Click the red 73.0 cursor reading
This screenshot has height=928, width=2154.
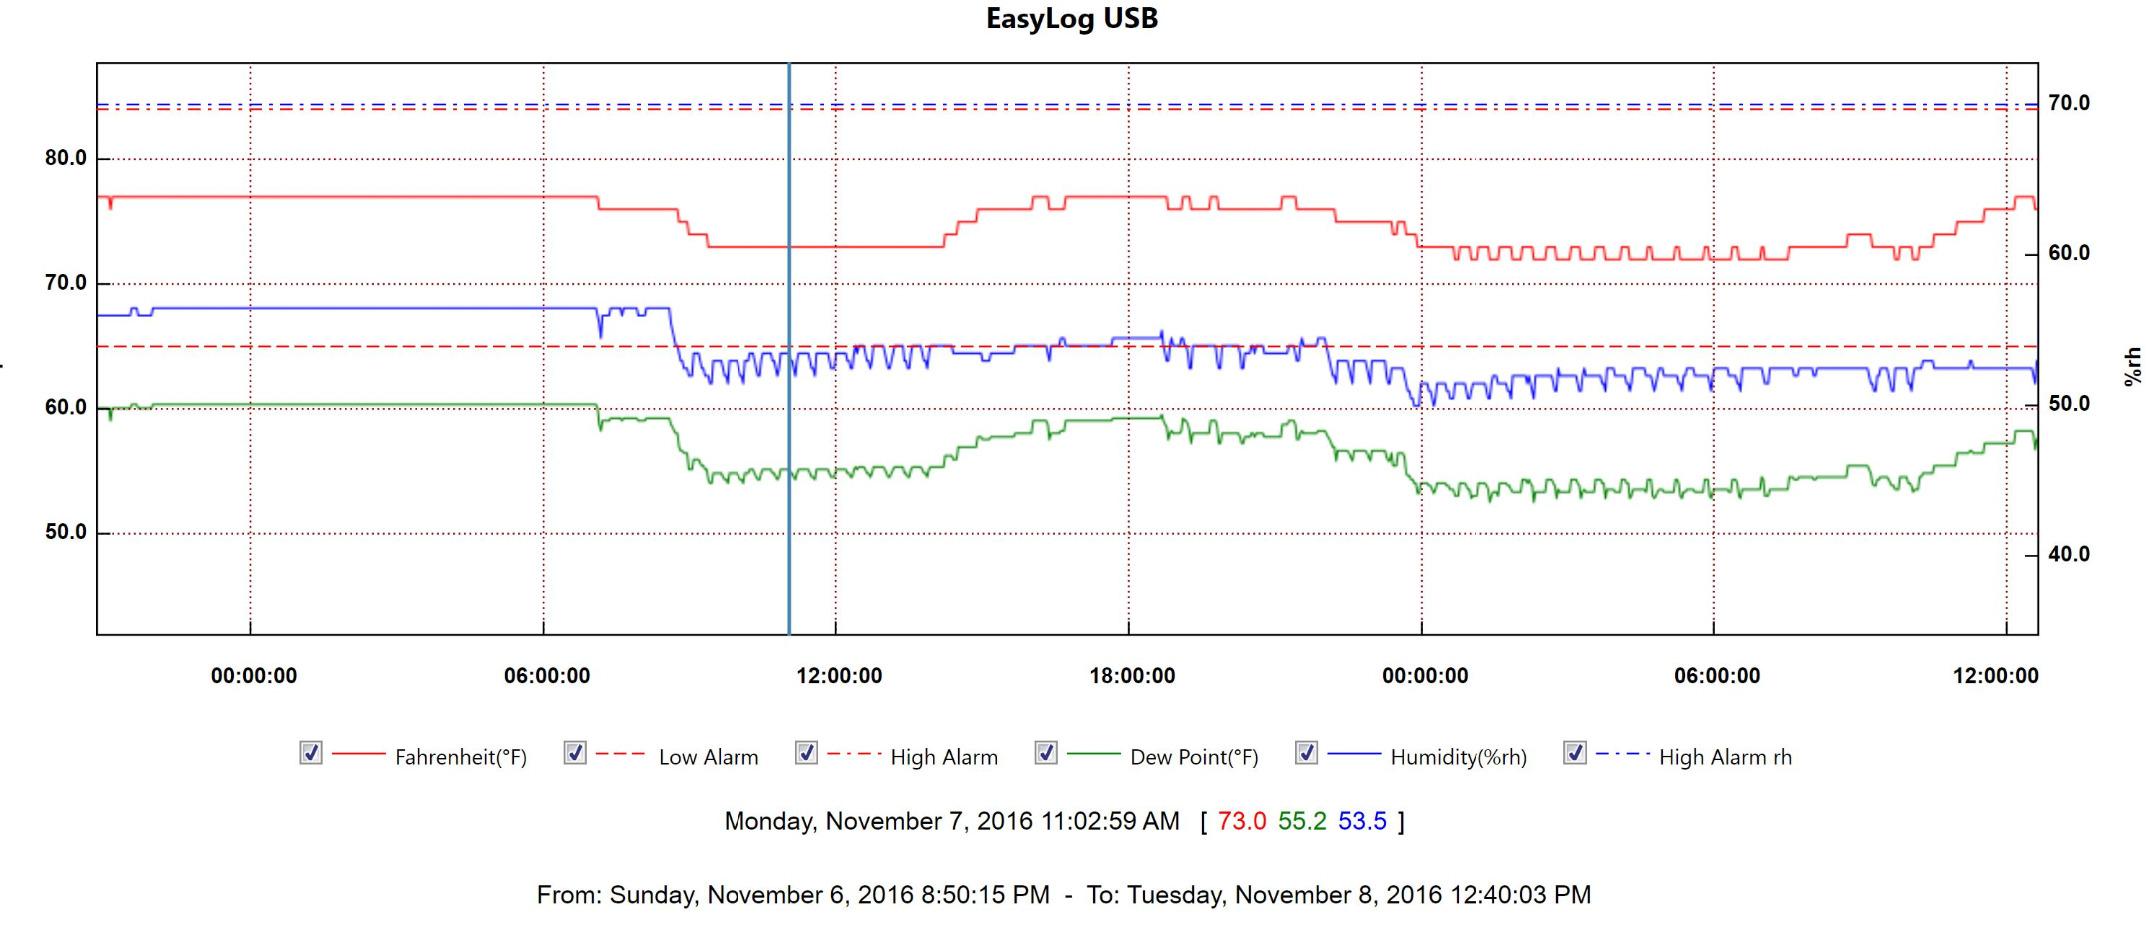pyautogui.click(x=1242, y=821)
